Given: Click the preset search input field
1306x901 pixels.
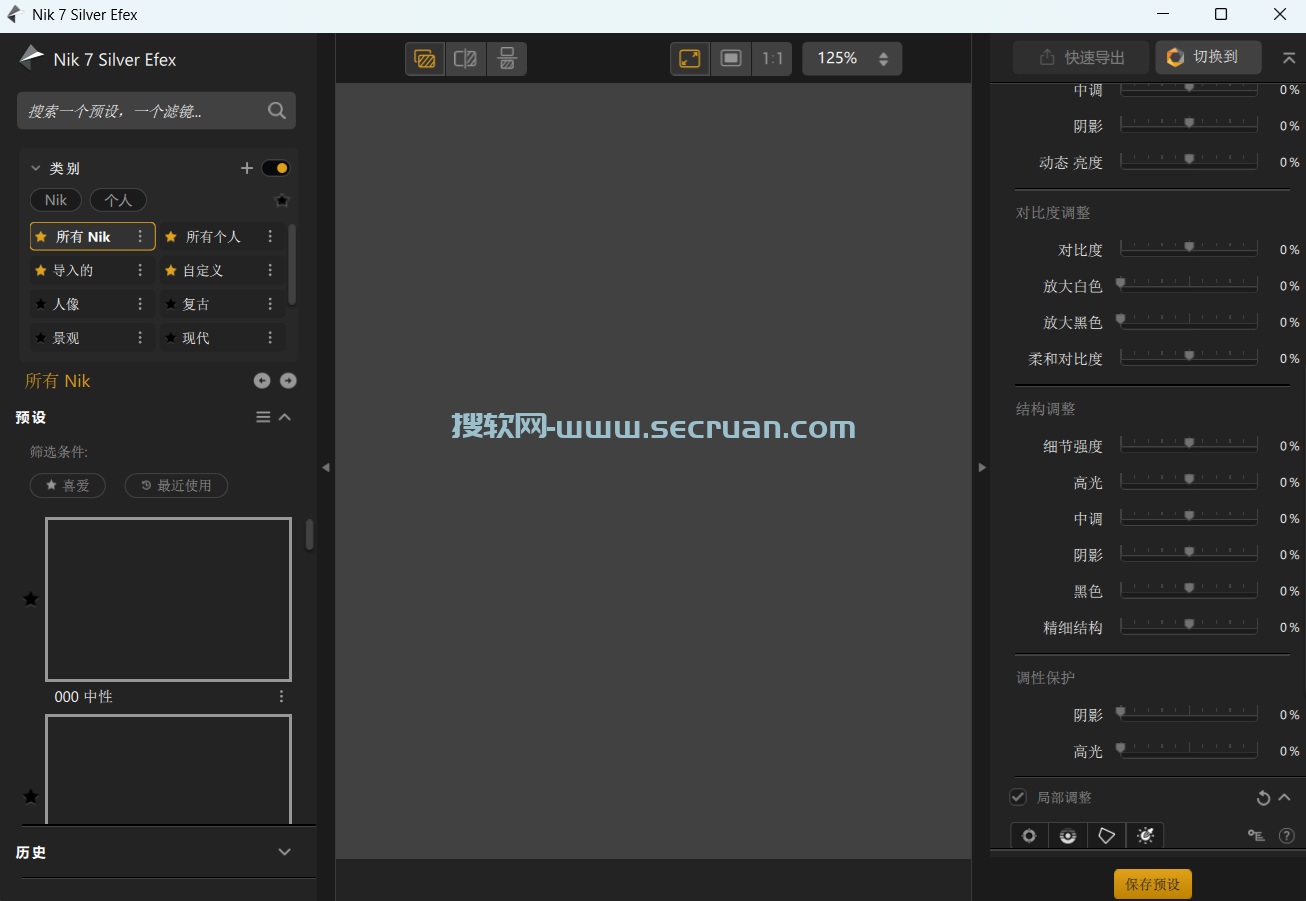Looking at the screenshot, I should pos(156,111).
